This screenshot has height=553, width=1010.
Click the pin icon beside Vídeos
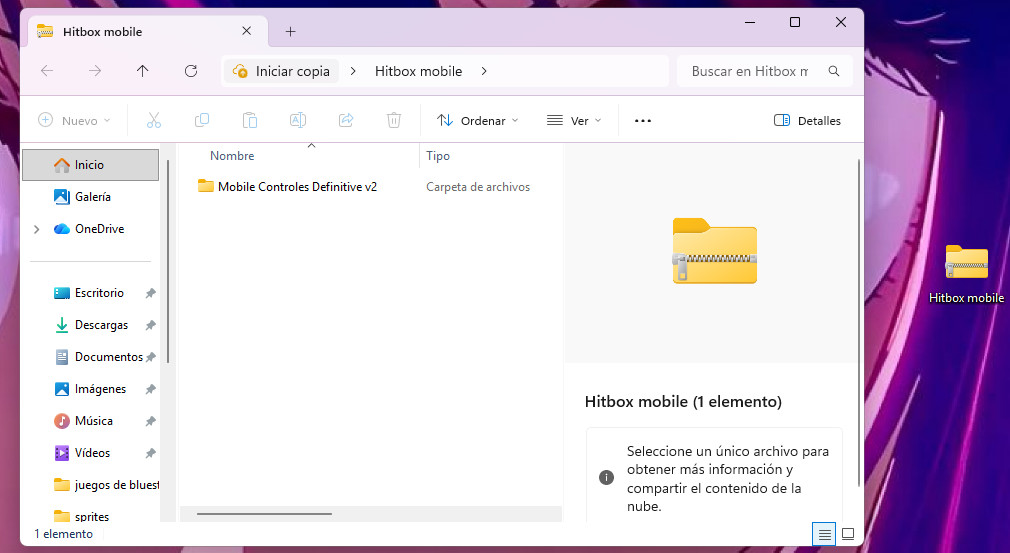pos(150,453)
